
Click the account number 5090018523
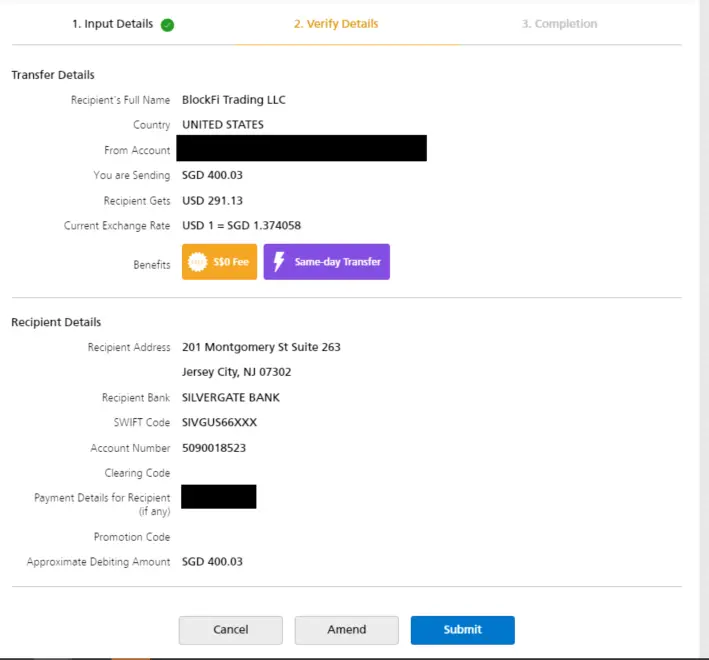214,448
